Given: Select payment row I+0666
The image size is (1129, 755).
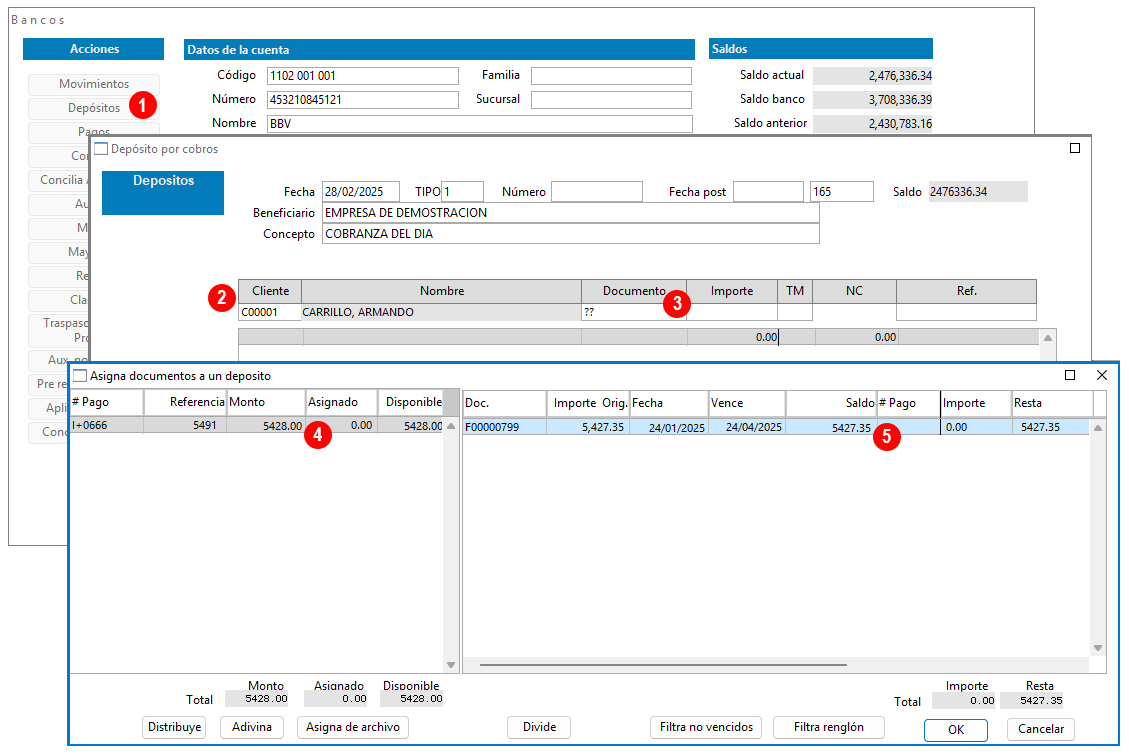Looking at the screenshot, I should point(257,425).
